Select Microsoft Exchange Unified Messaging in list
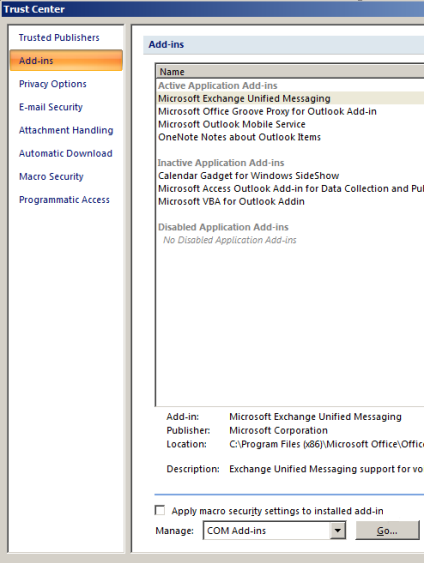This screenshot has width=424, height=563. (291, 98)
